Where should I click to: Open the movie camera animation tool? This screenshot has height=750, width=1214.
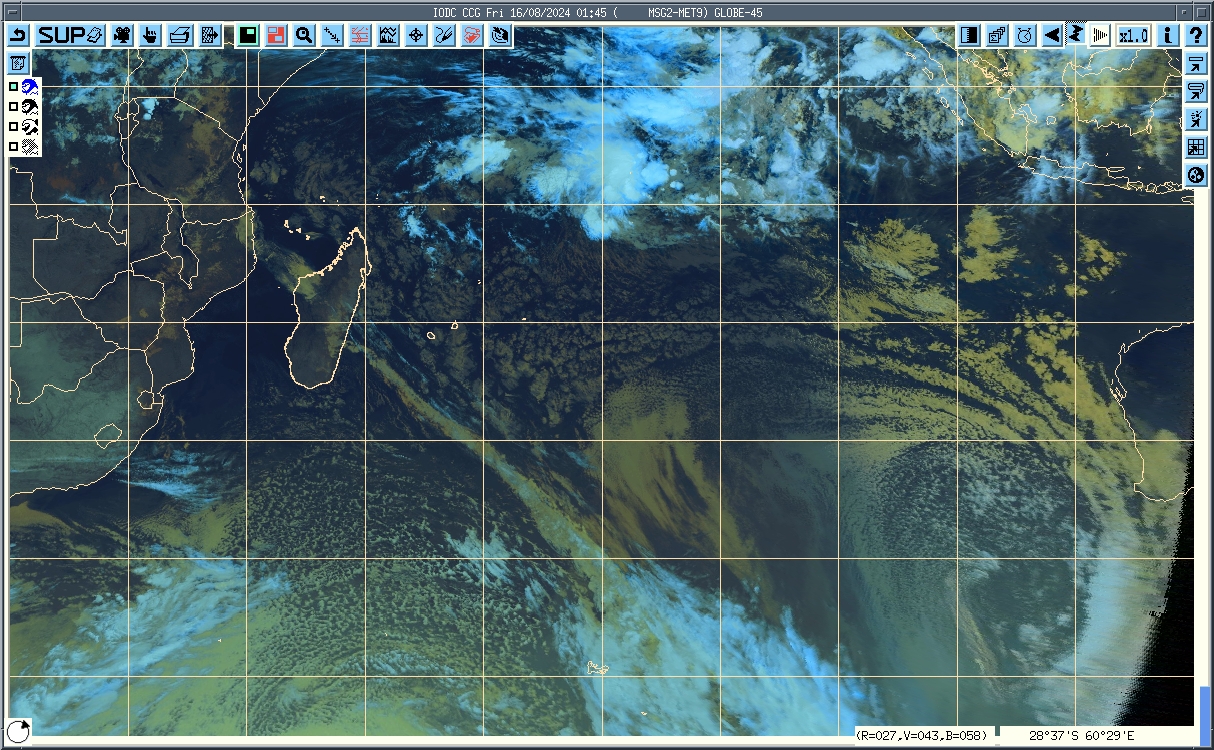coord(122,35)
